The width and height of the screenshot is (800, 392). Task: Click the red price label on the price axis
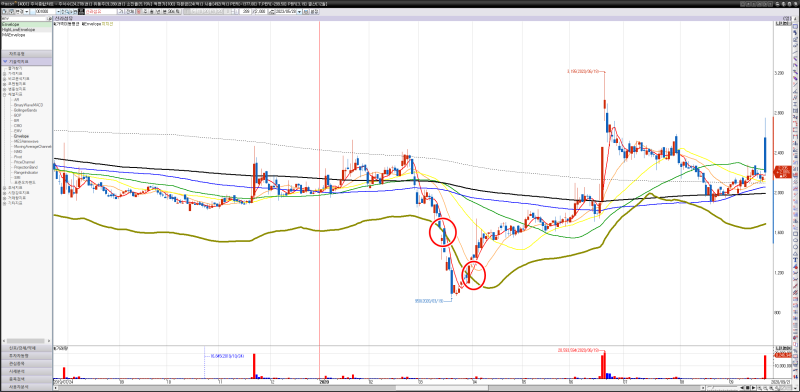coord(783,172)
